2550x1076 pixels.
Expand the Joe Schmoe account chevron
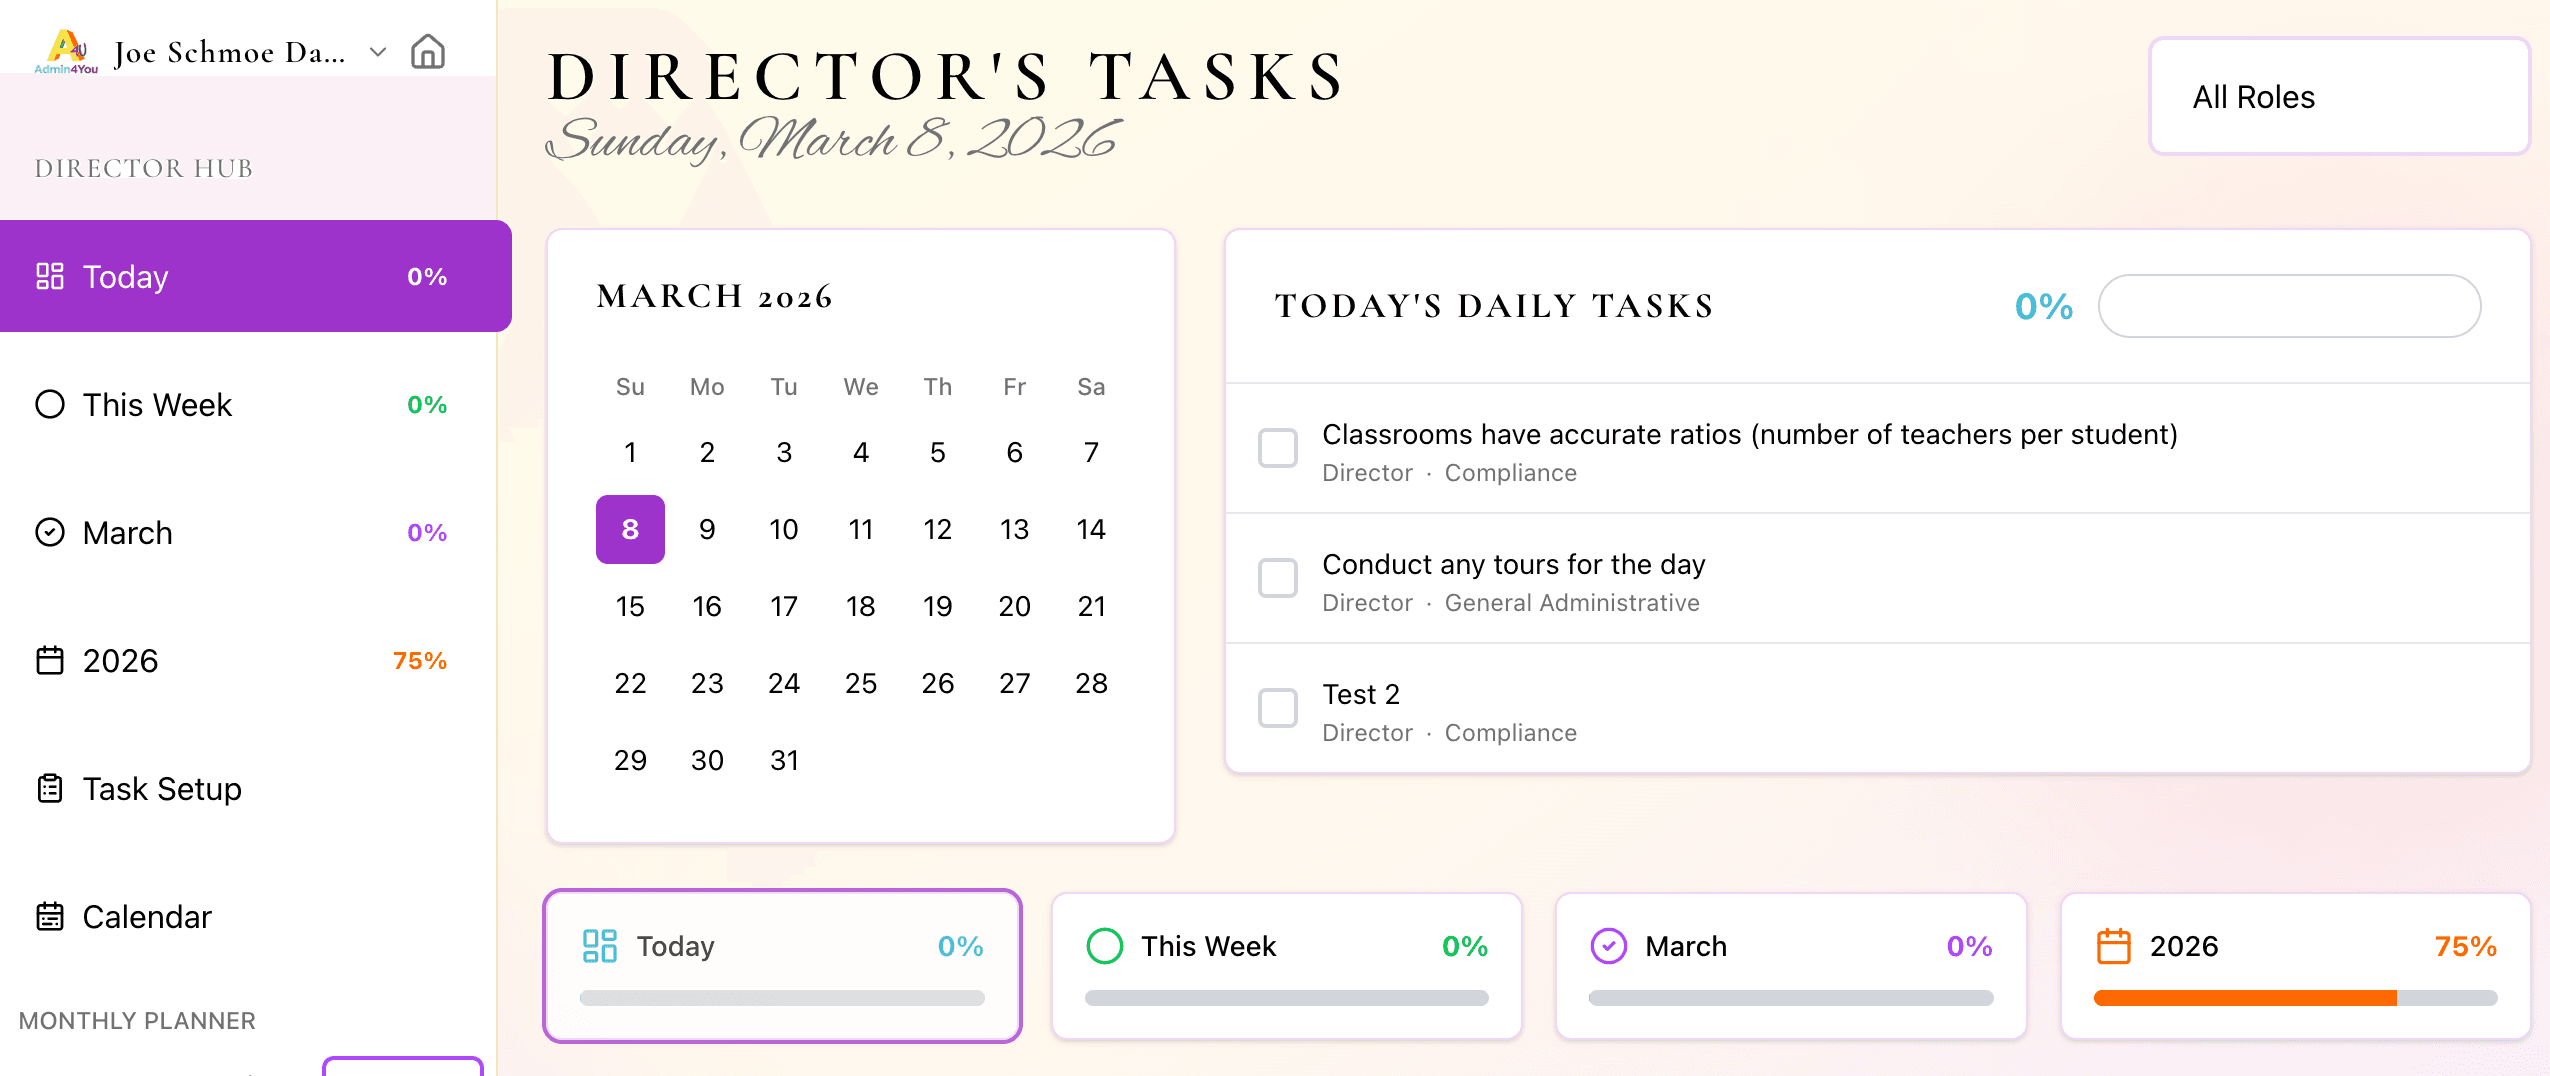pos(378,52)
